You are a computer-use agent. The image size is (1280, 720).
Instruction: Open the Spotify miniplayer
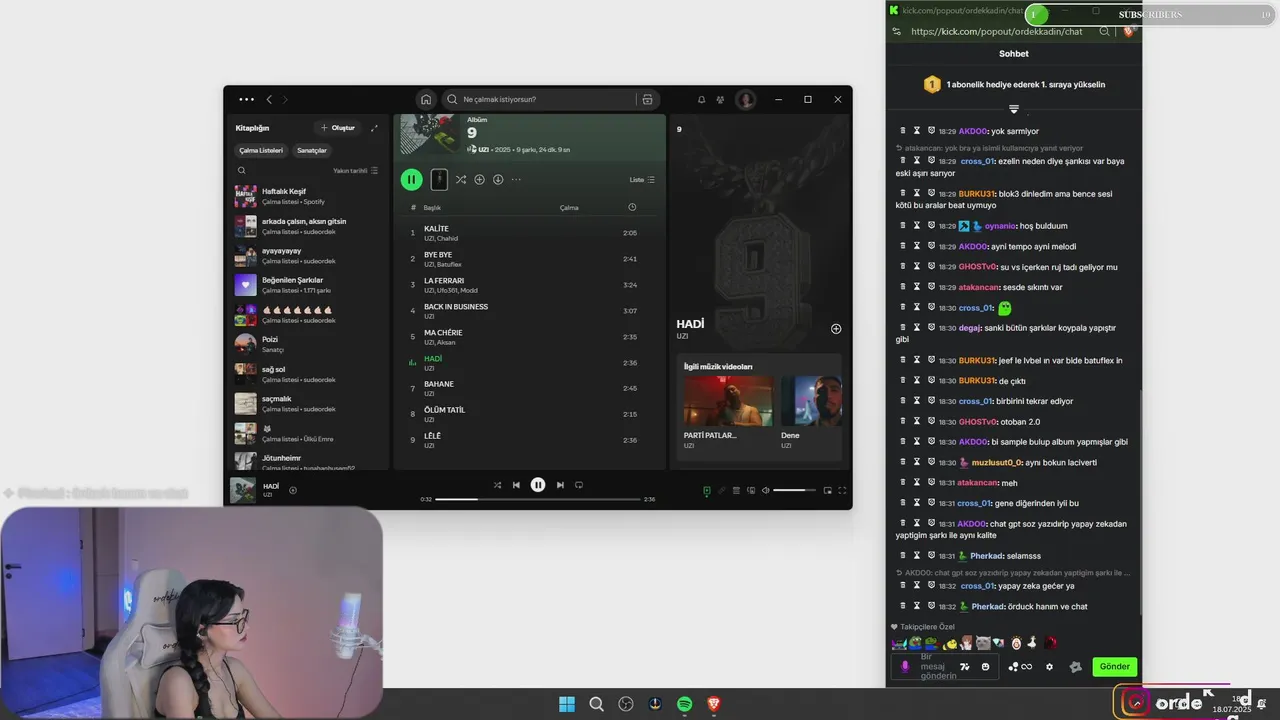[827, 491]
